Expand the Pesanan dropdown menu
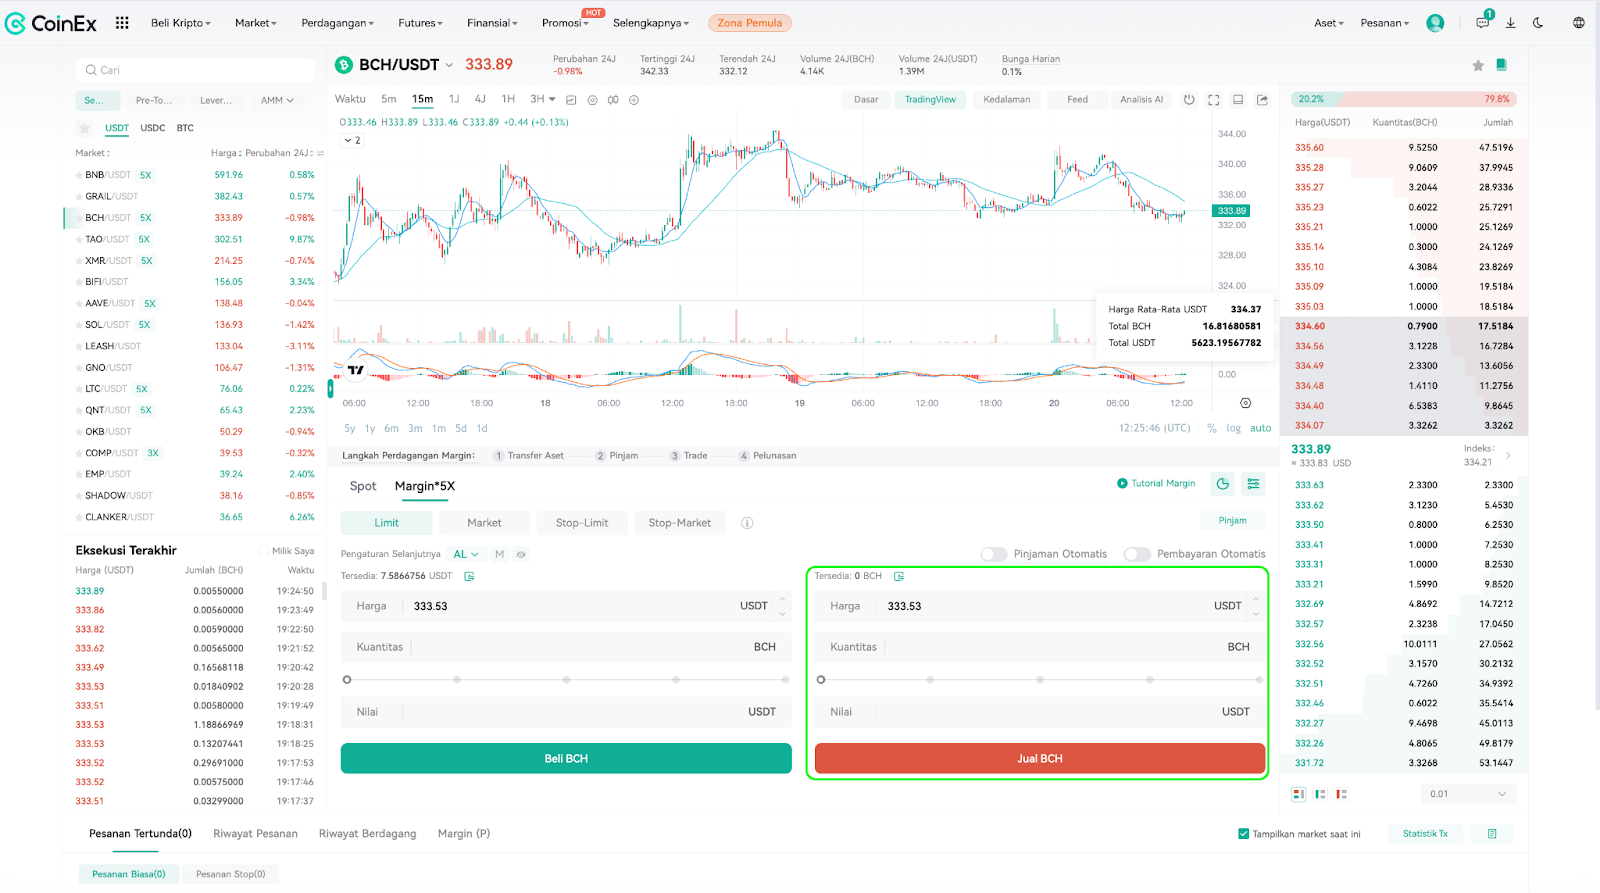 (1385, 23)
